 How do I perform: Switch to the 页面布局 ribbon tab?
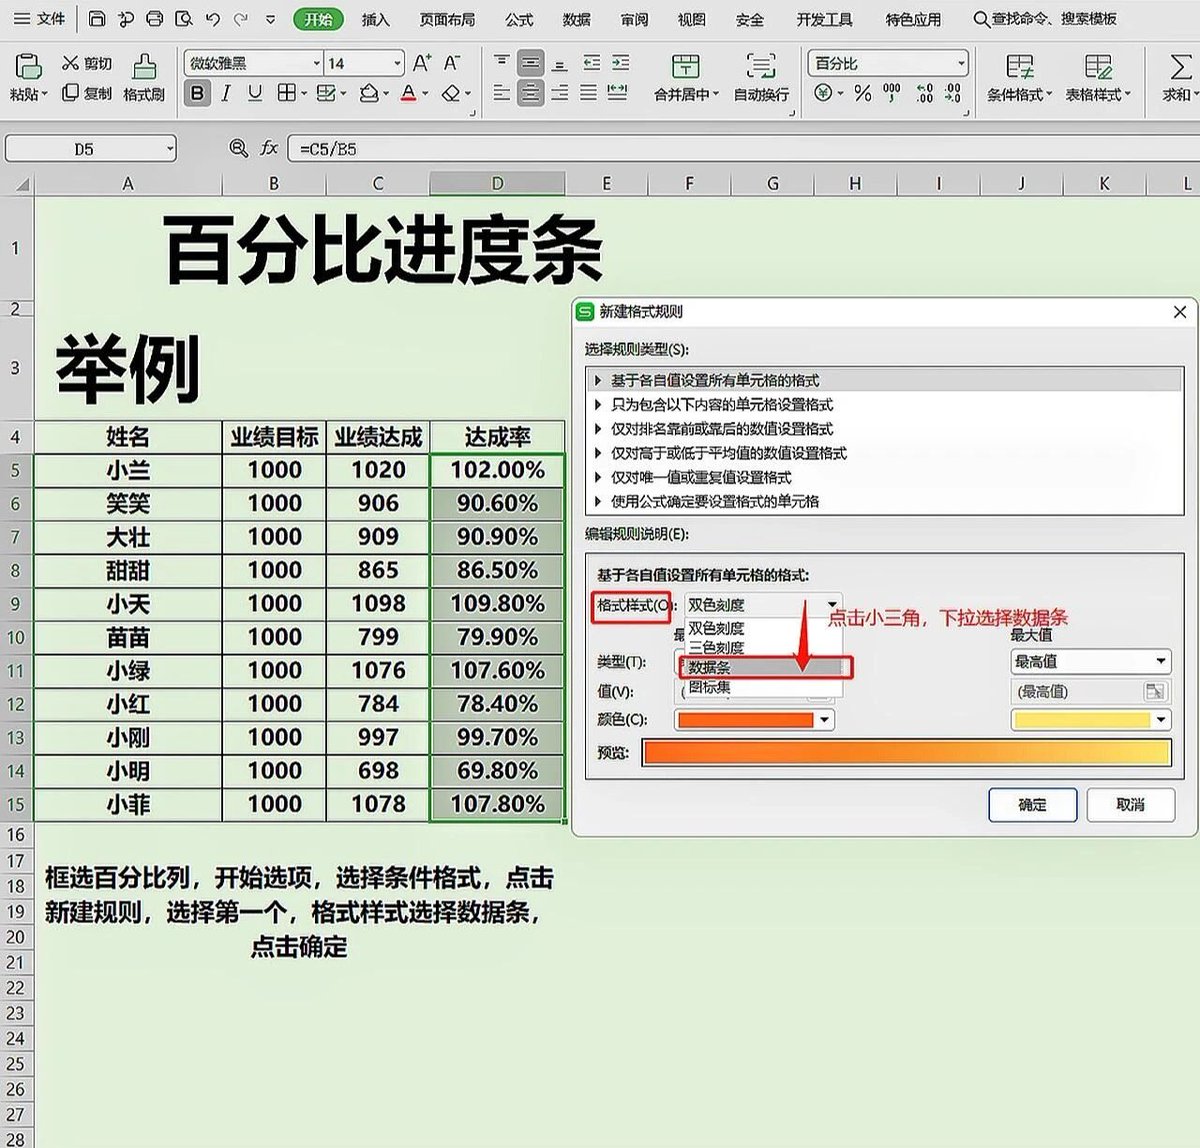[x=447, y=19]
